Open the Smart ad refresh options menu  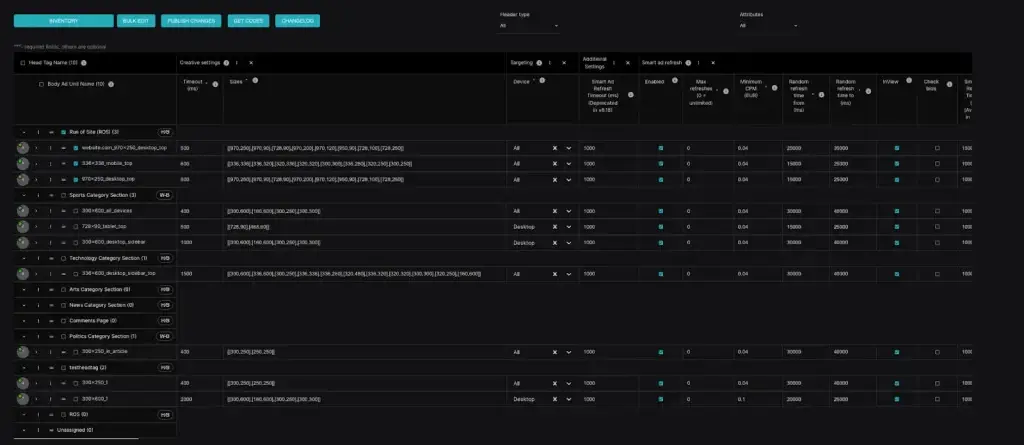(698, 62)
